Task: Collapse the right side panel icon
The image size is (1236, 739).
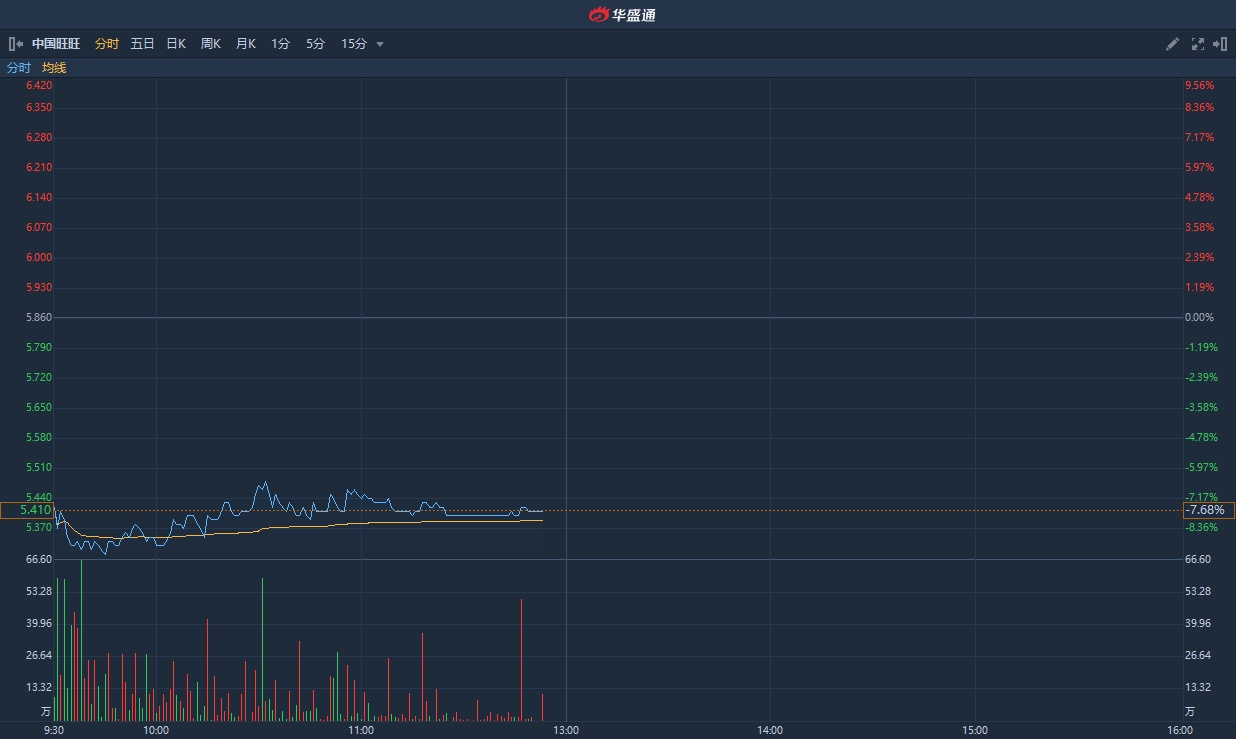Action: click(x=1220, y=44)
